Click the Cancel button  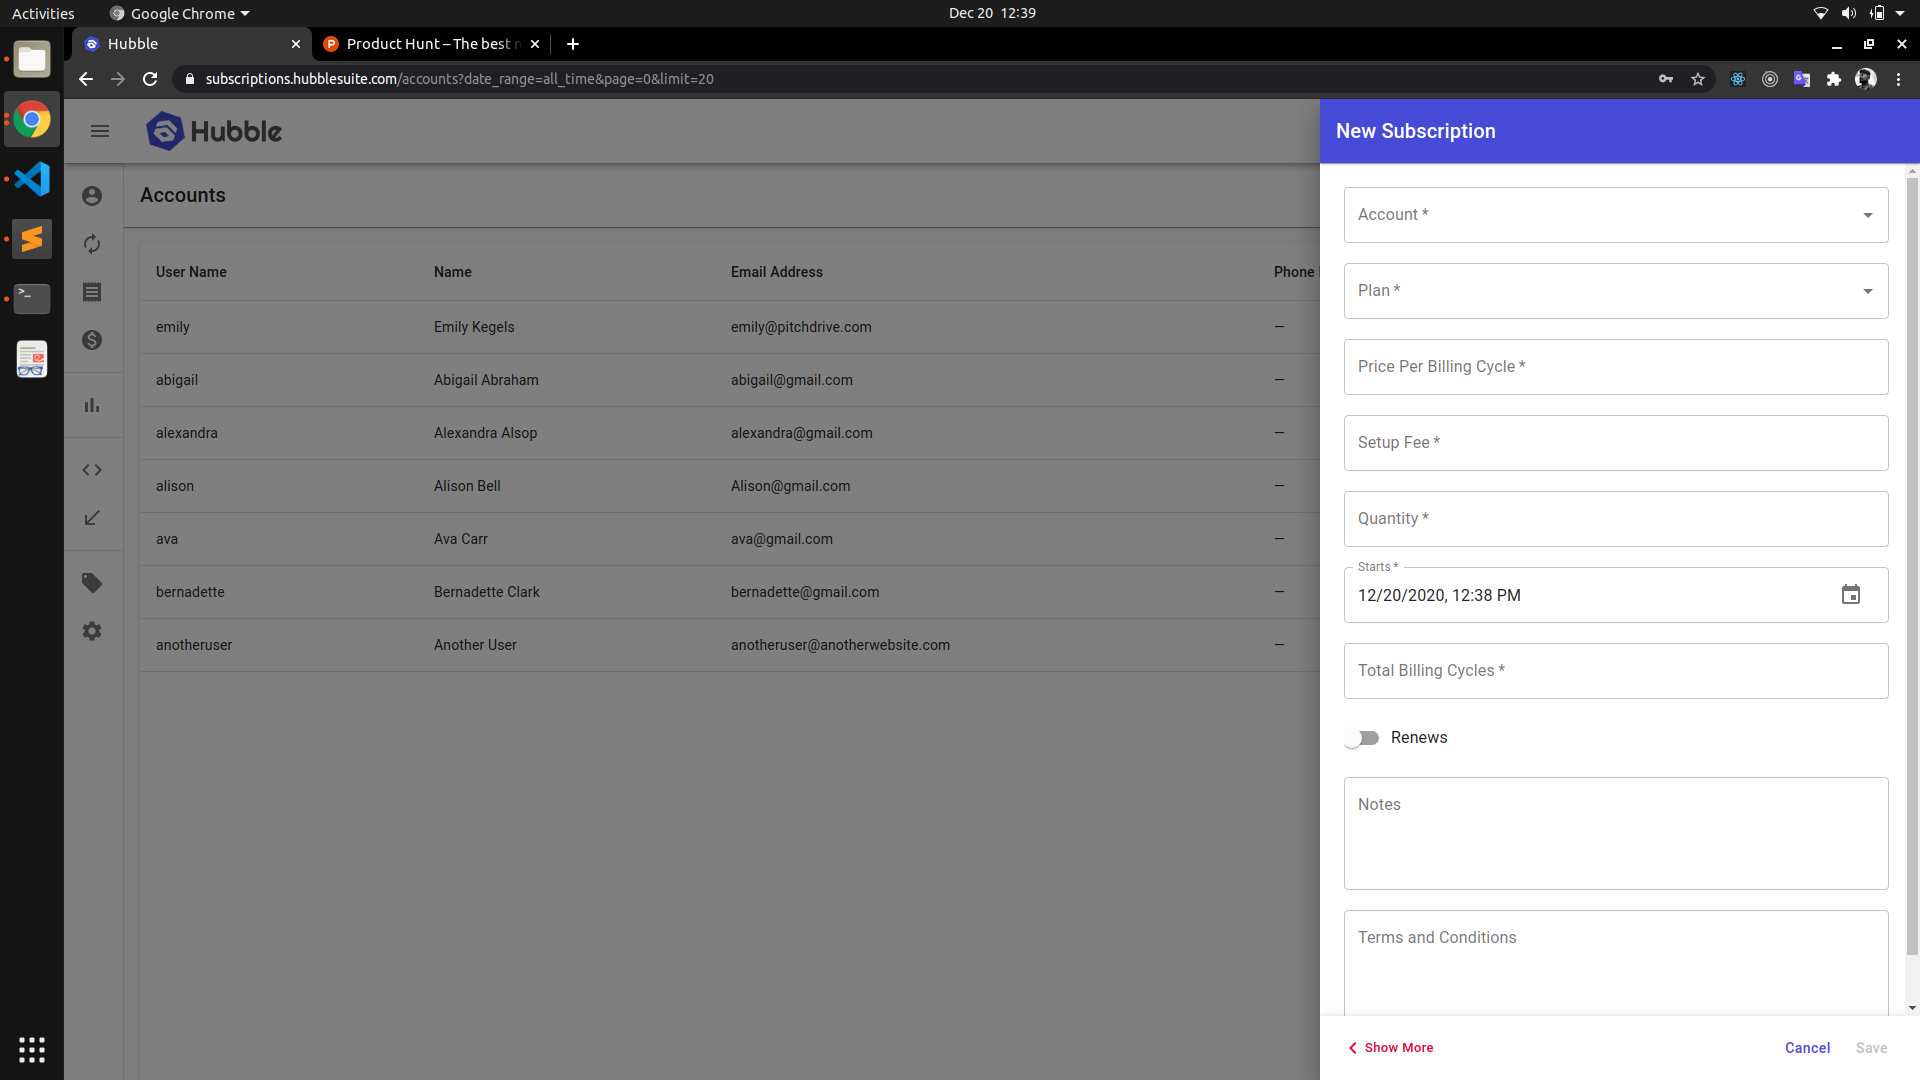(x=1807, y=1047)
